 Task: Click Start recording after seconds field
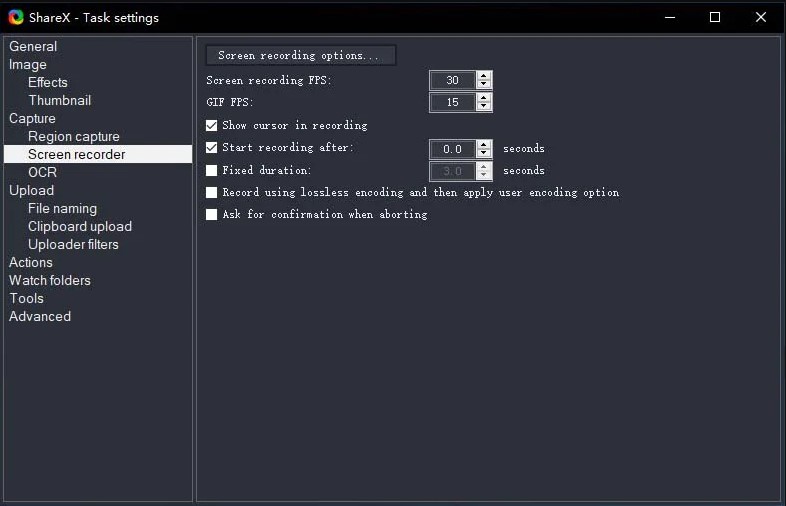452,149
